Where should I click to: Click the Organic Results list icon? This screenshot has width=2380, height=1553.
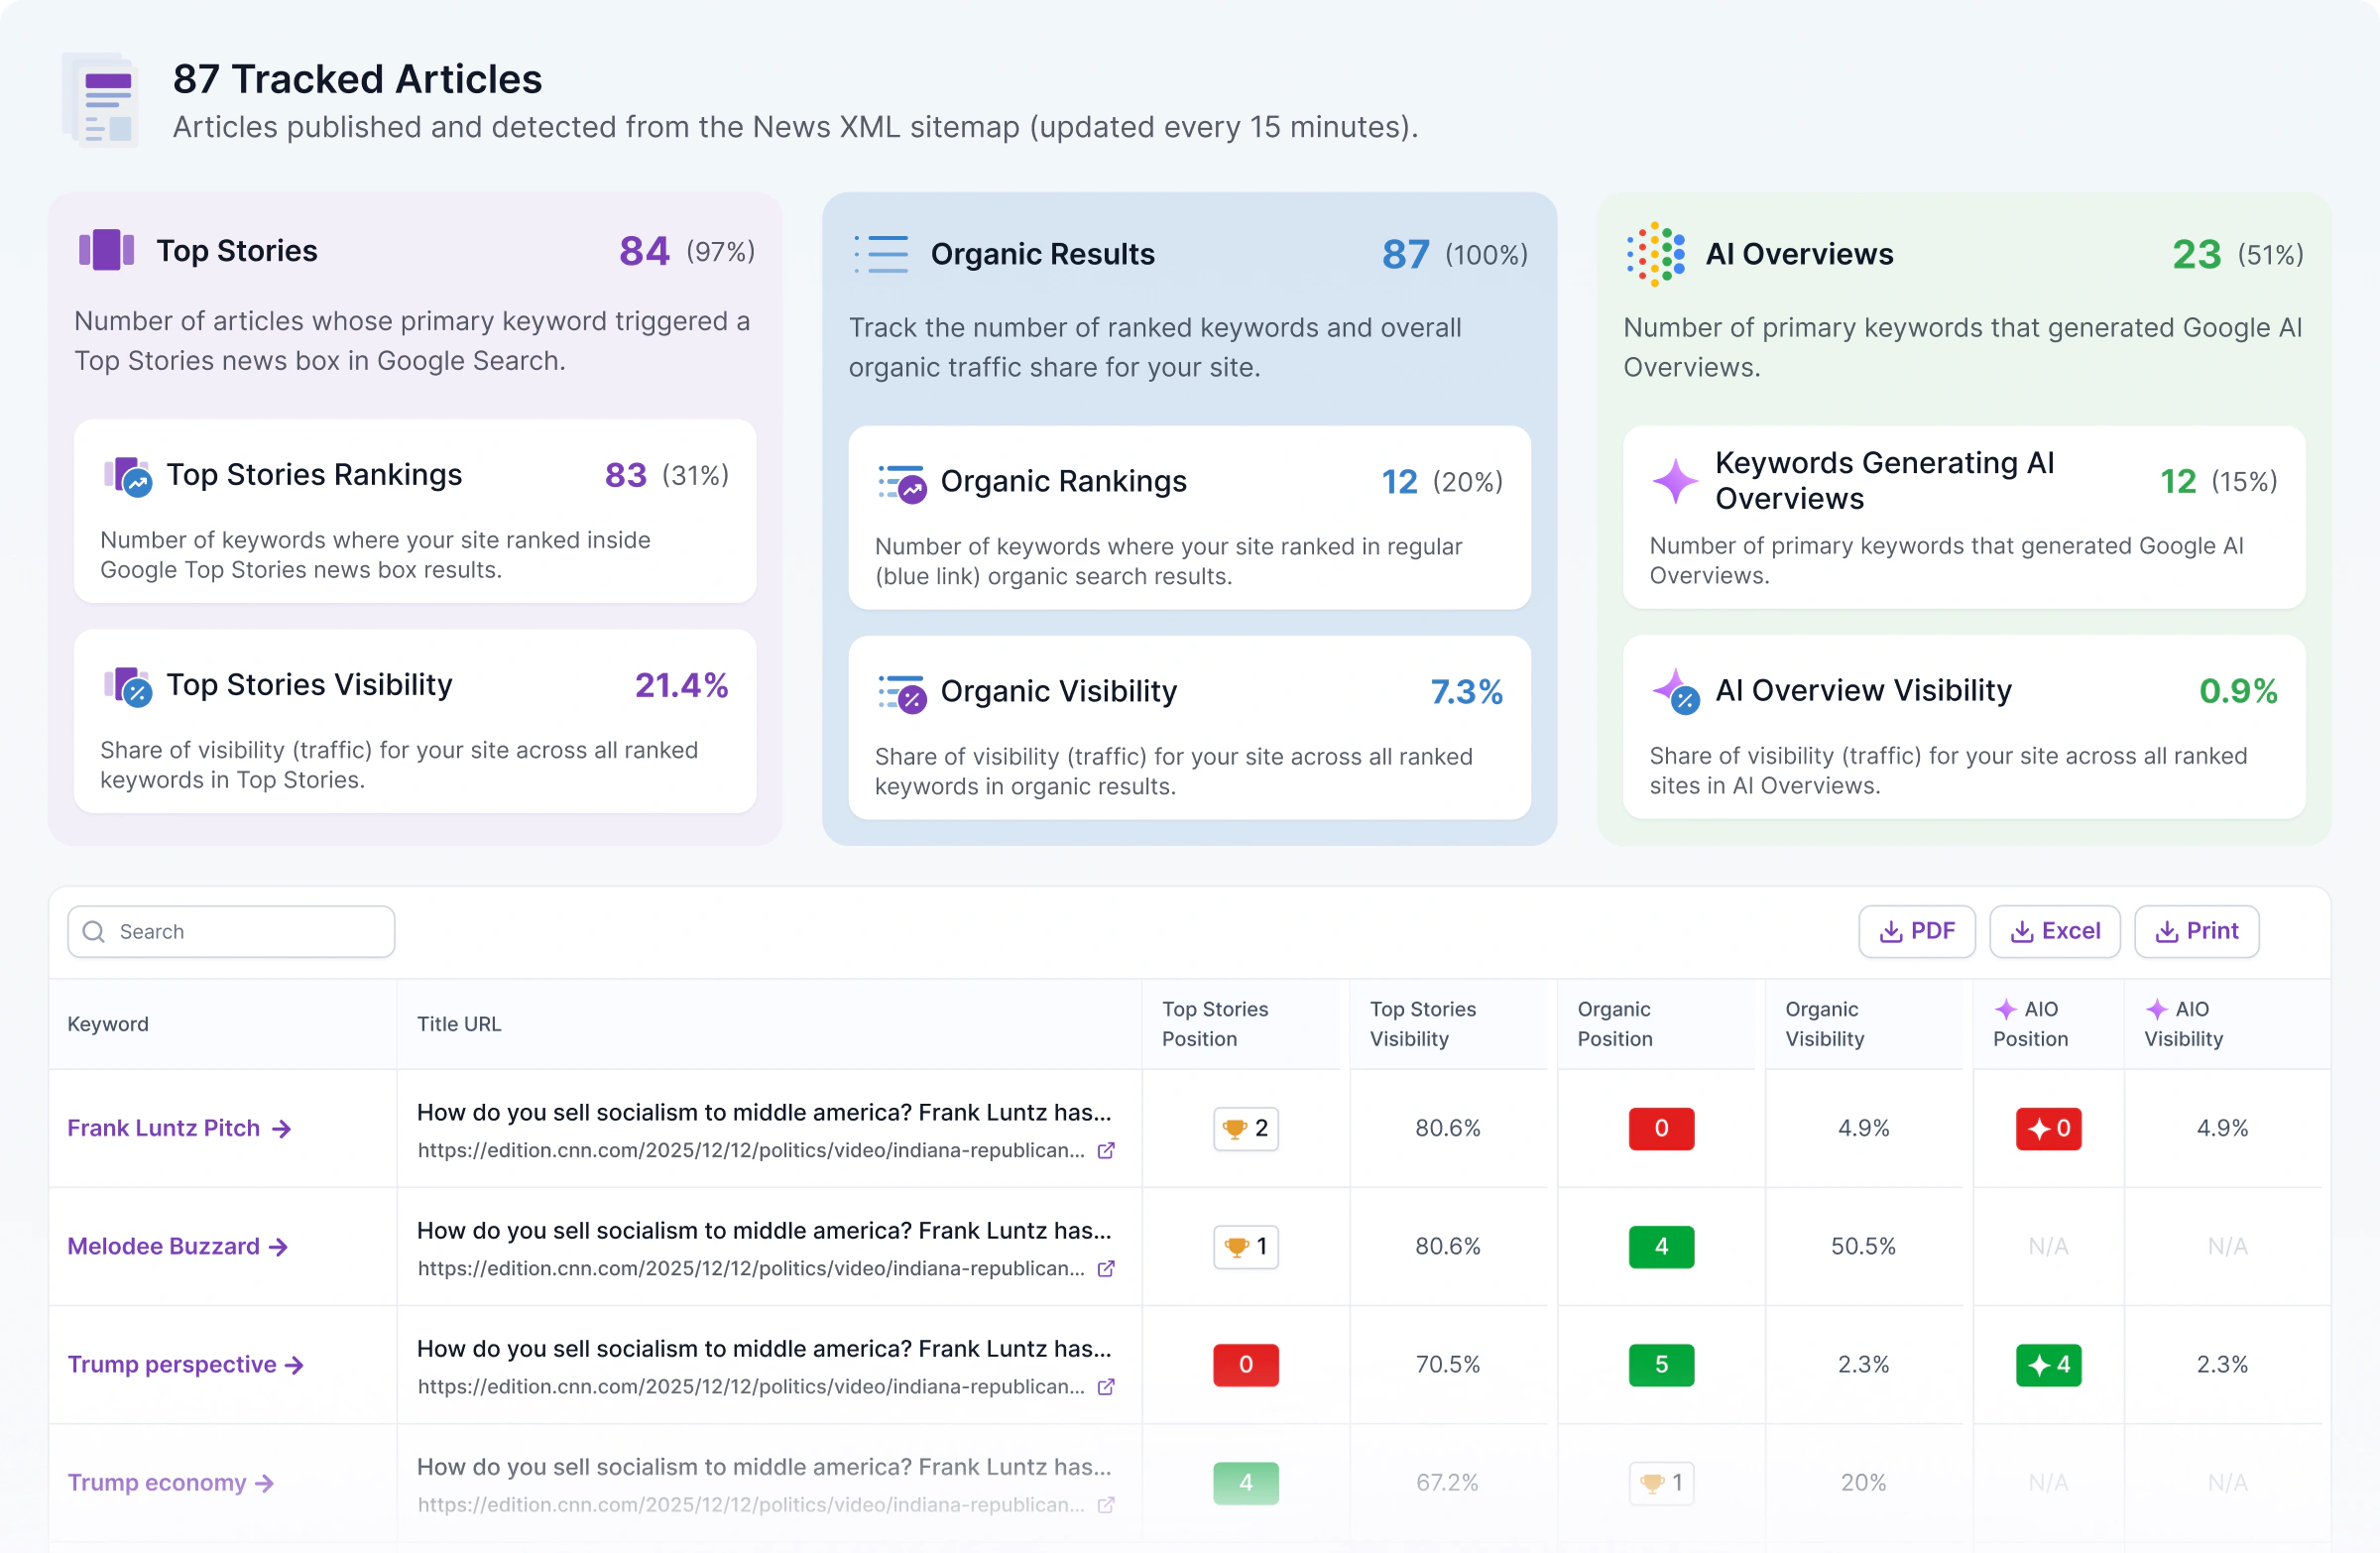pyautogui.click(x=881, y=254)
